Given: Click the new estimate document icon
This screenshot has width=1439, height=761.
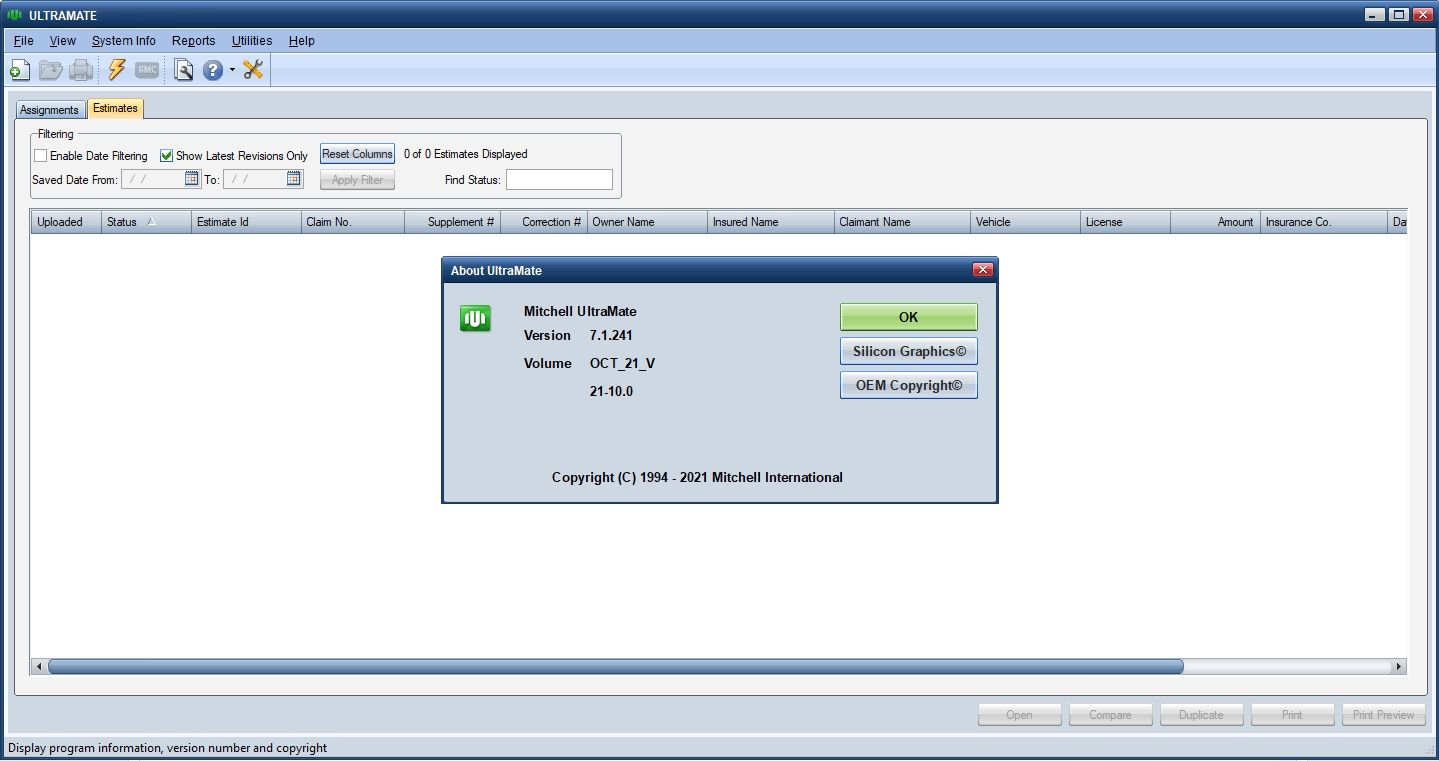Looking at the screenshot, I should [x=19, y=70].
